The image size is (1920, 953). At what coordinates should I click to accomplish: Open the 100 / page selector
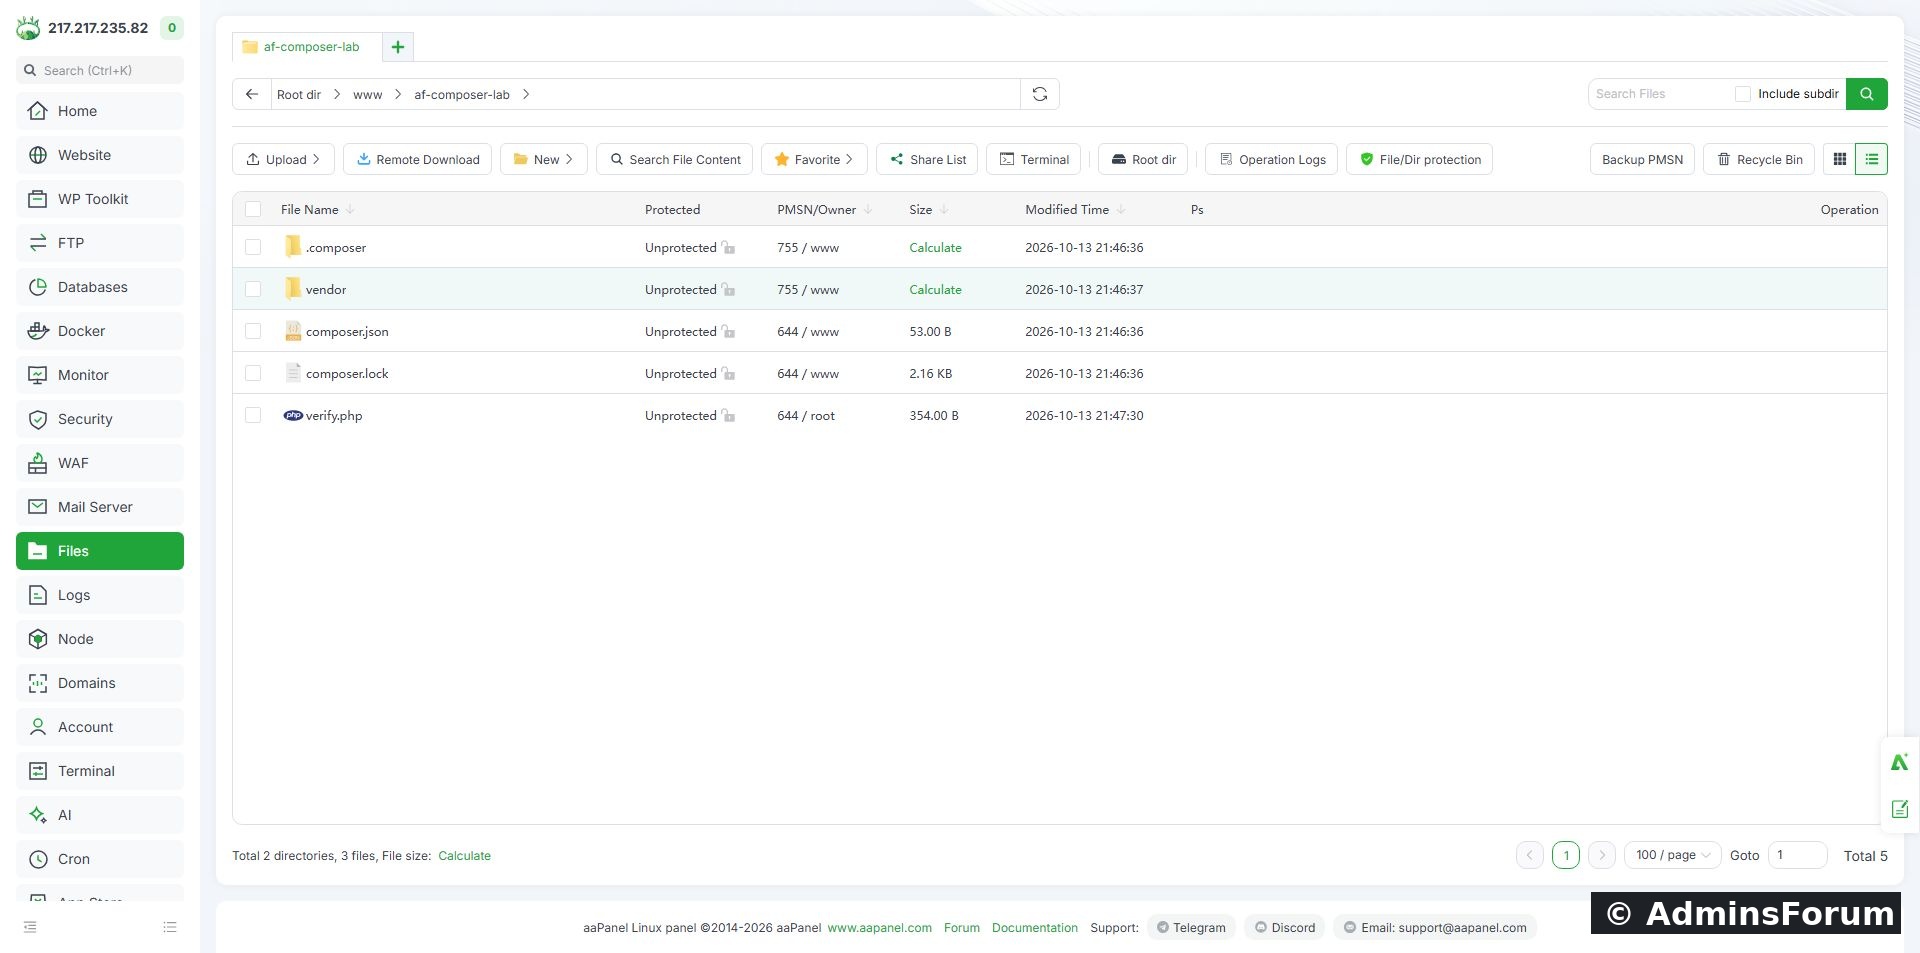(1672, 855)
